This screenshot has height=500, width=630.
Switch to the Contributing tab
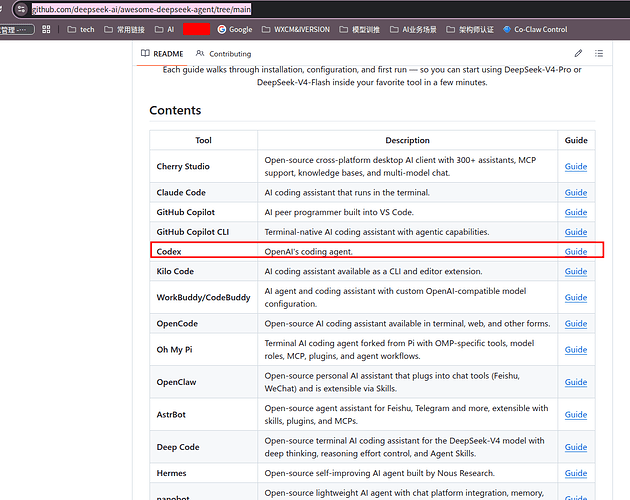[x=223, y=53]
